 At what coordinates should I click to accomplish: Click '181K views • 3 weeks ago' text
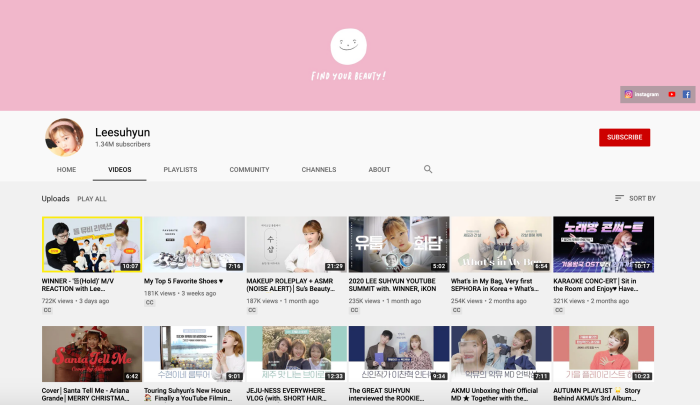coord(180,293)
